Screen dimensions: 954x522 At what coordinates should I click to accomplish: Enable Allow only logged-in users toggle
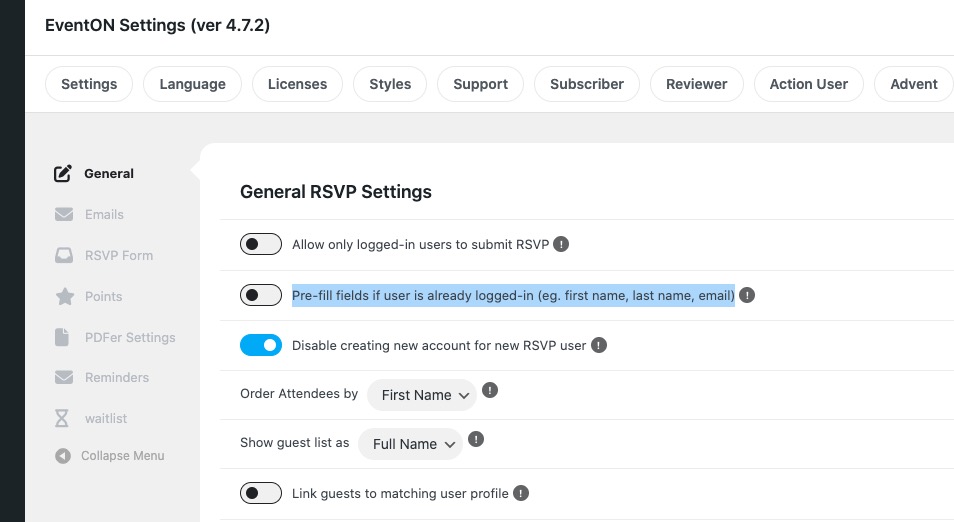[x=261, y=244]
